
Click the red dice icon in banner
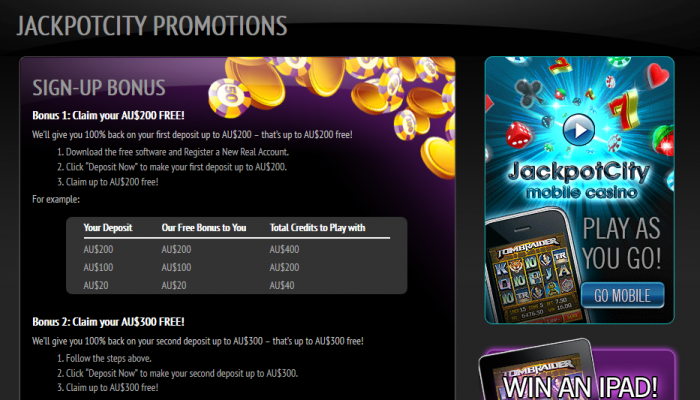click(518, 135)
